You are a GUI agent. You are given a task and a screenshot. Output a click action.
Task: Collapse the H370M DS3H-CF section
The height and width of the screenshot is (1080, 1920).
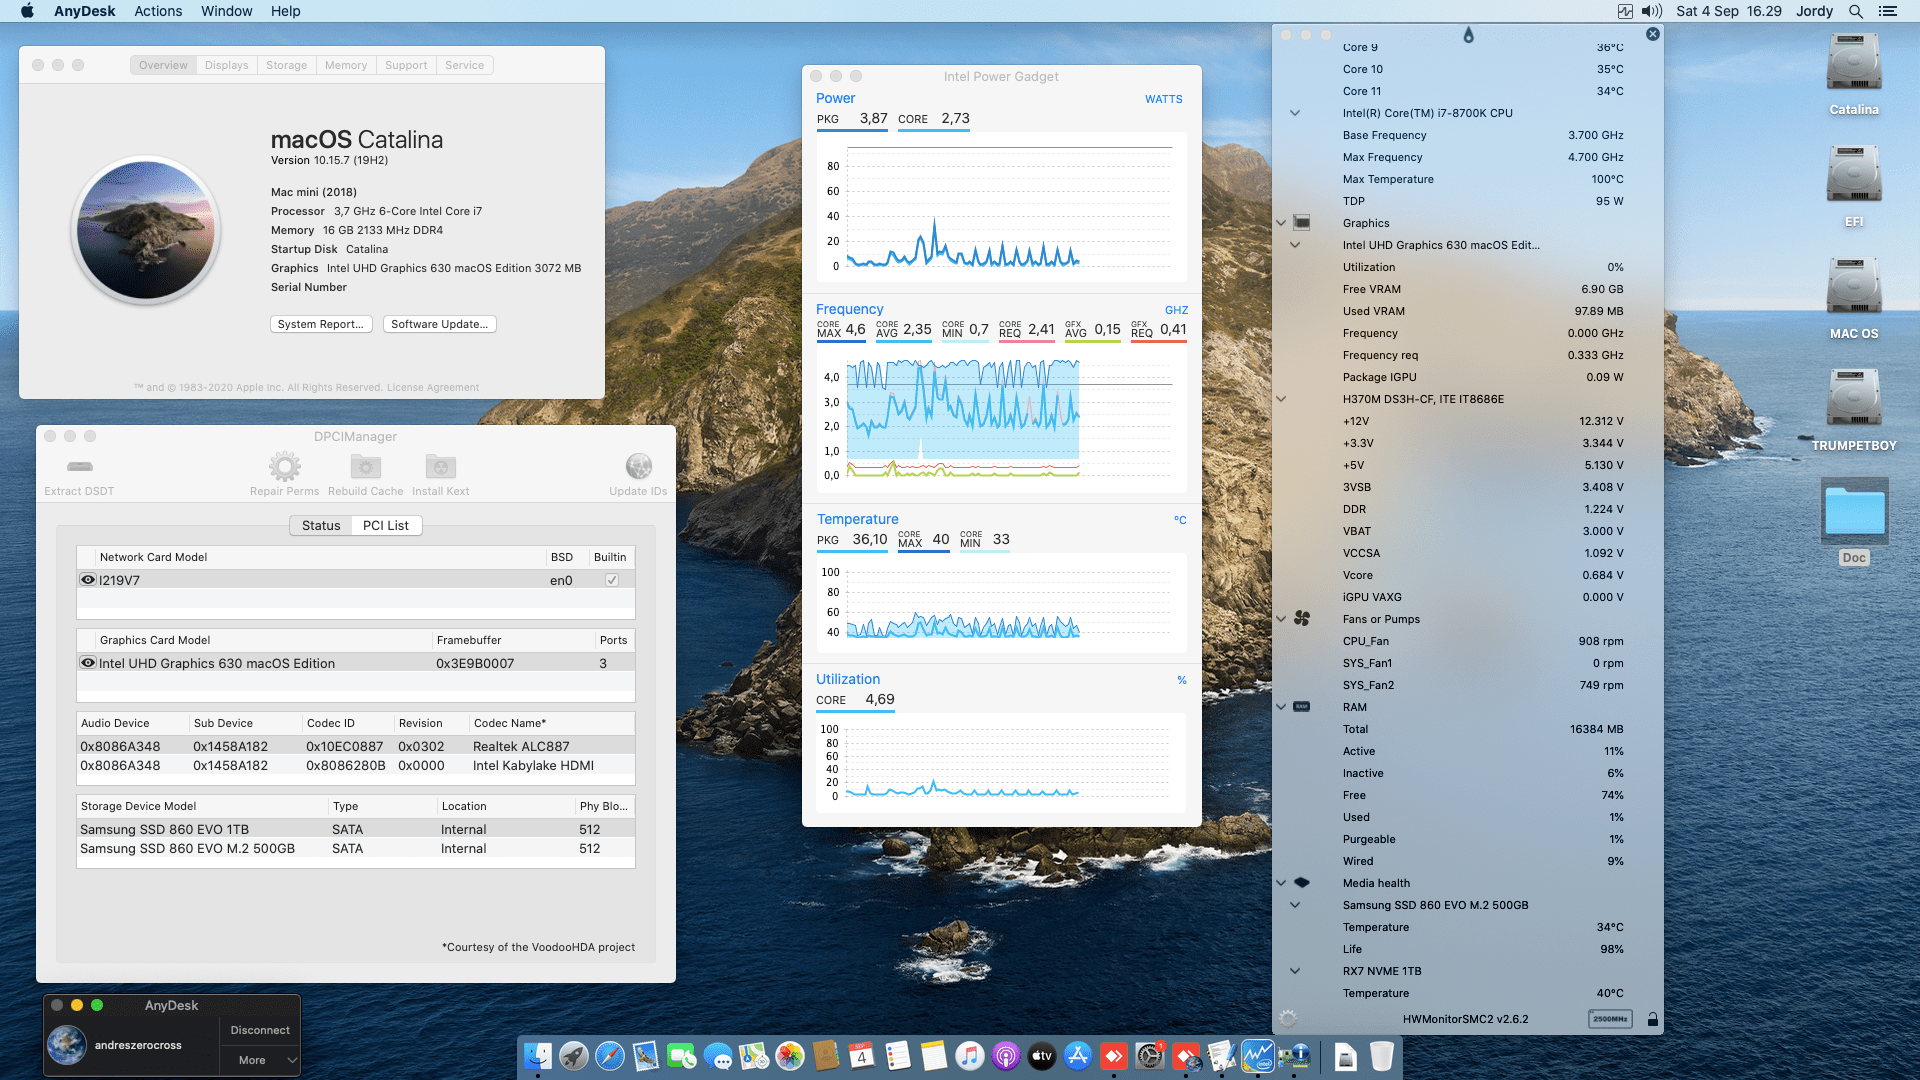(x=1281, y=399)
